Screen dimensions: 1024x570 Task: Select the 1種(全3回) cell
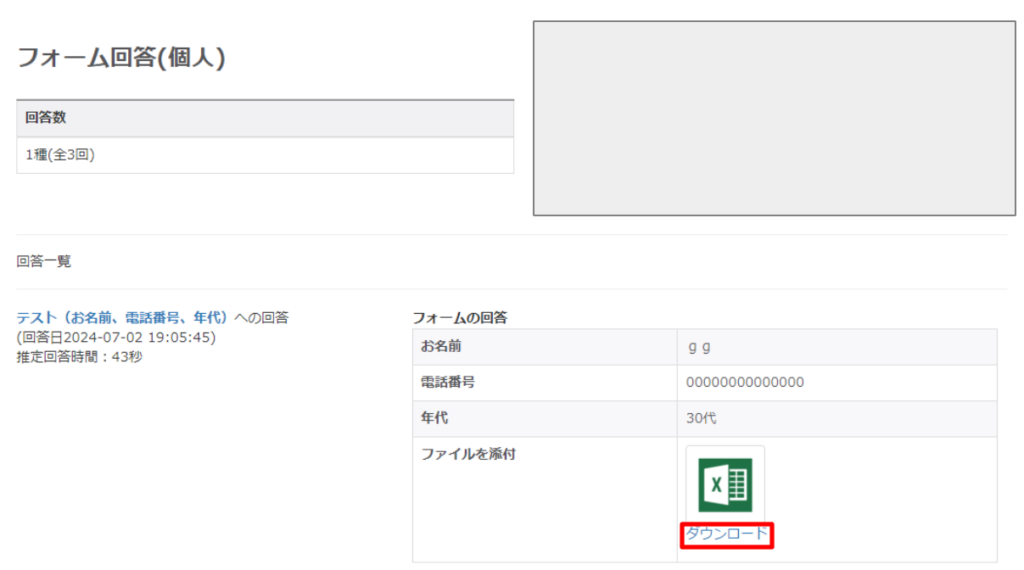[265, 155]
